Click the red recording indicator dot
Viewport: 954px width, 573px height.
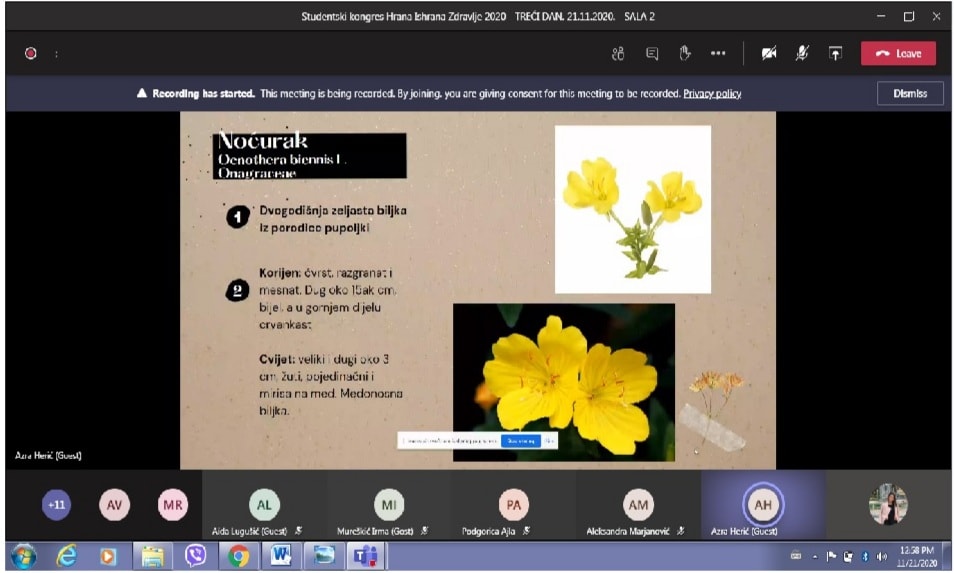click(x=30, y=54)
